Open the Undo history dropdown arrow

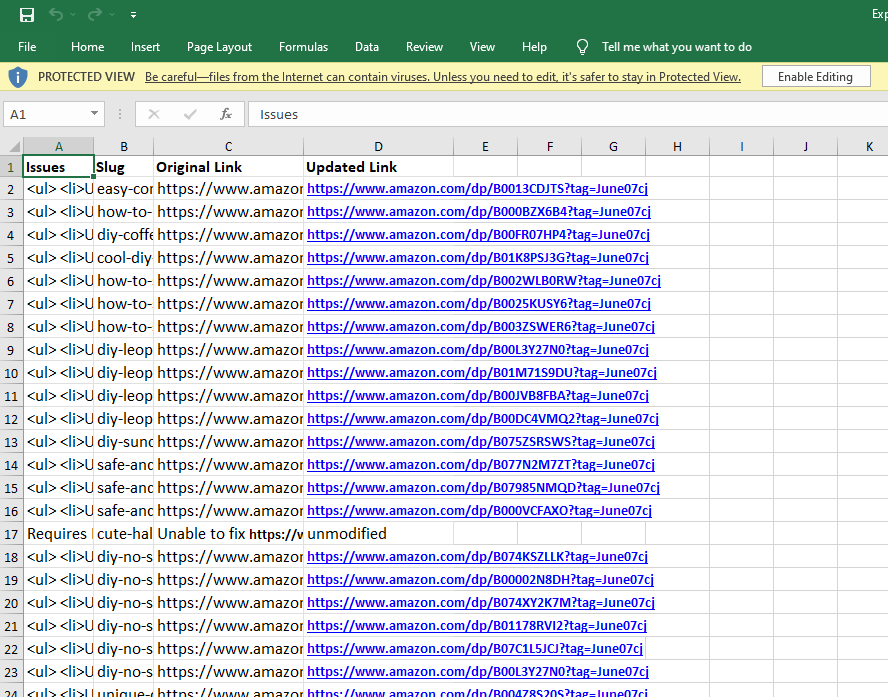(x=73, y=15)
